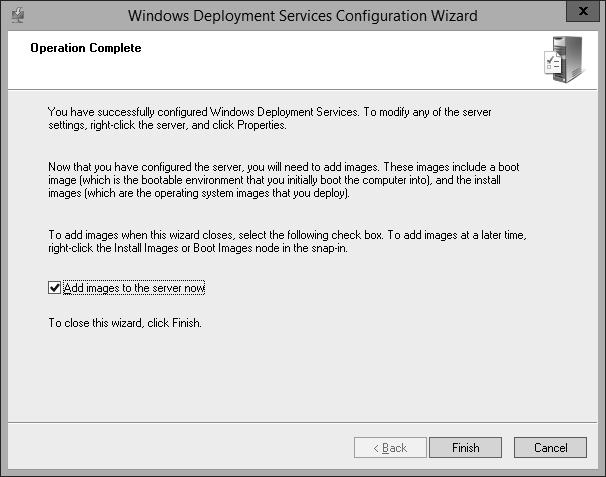Click the wizard system icon in title bar

17,15
